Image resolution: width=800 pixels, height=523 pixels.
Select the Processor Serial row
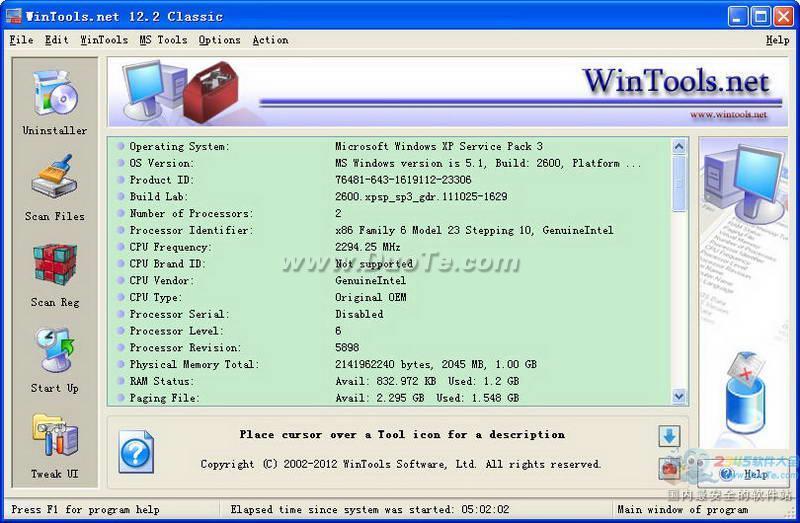pos(390,314)
